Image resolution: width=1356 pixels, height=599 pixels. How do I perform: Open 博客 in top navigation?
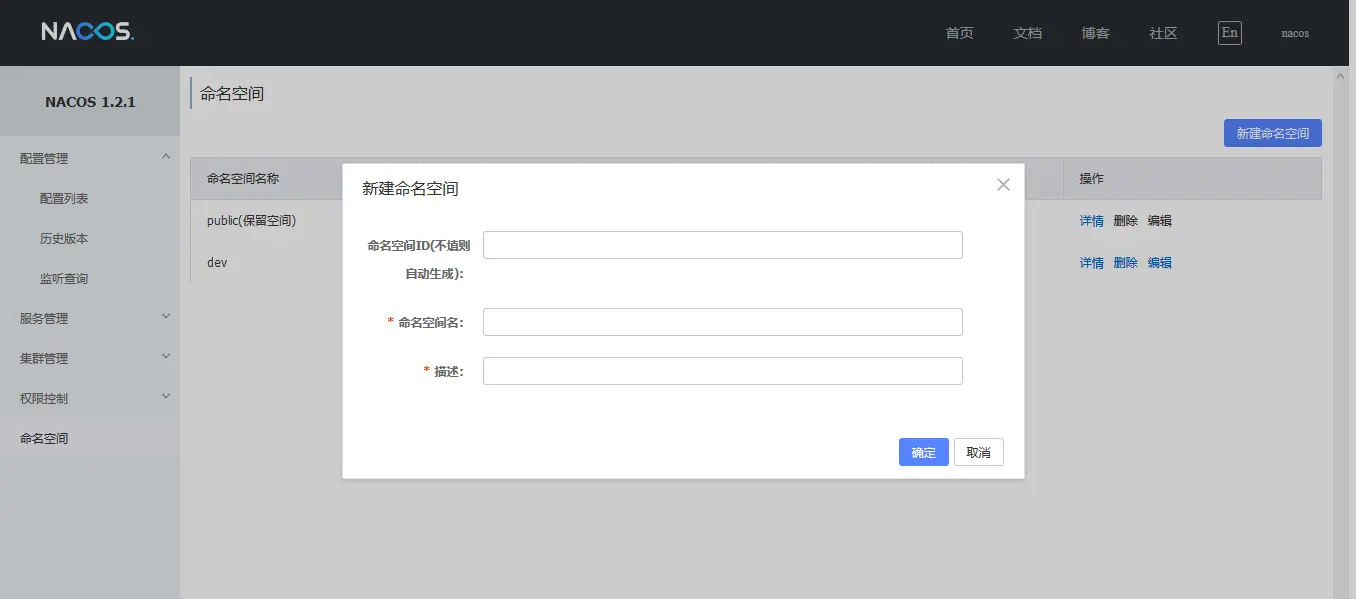(1095, 33)
